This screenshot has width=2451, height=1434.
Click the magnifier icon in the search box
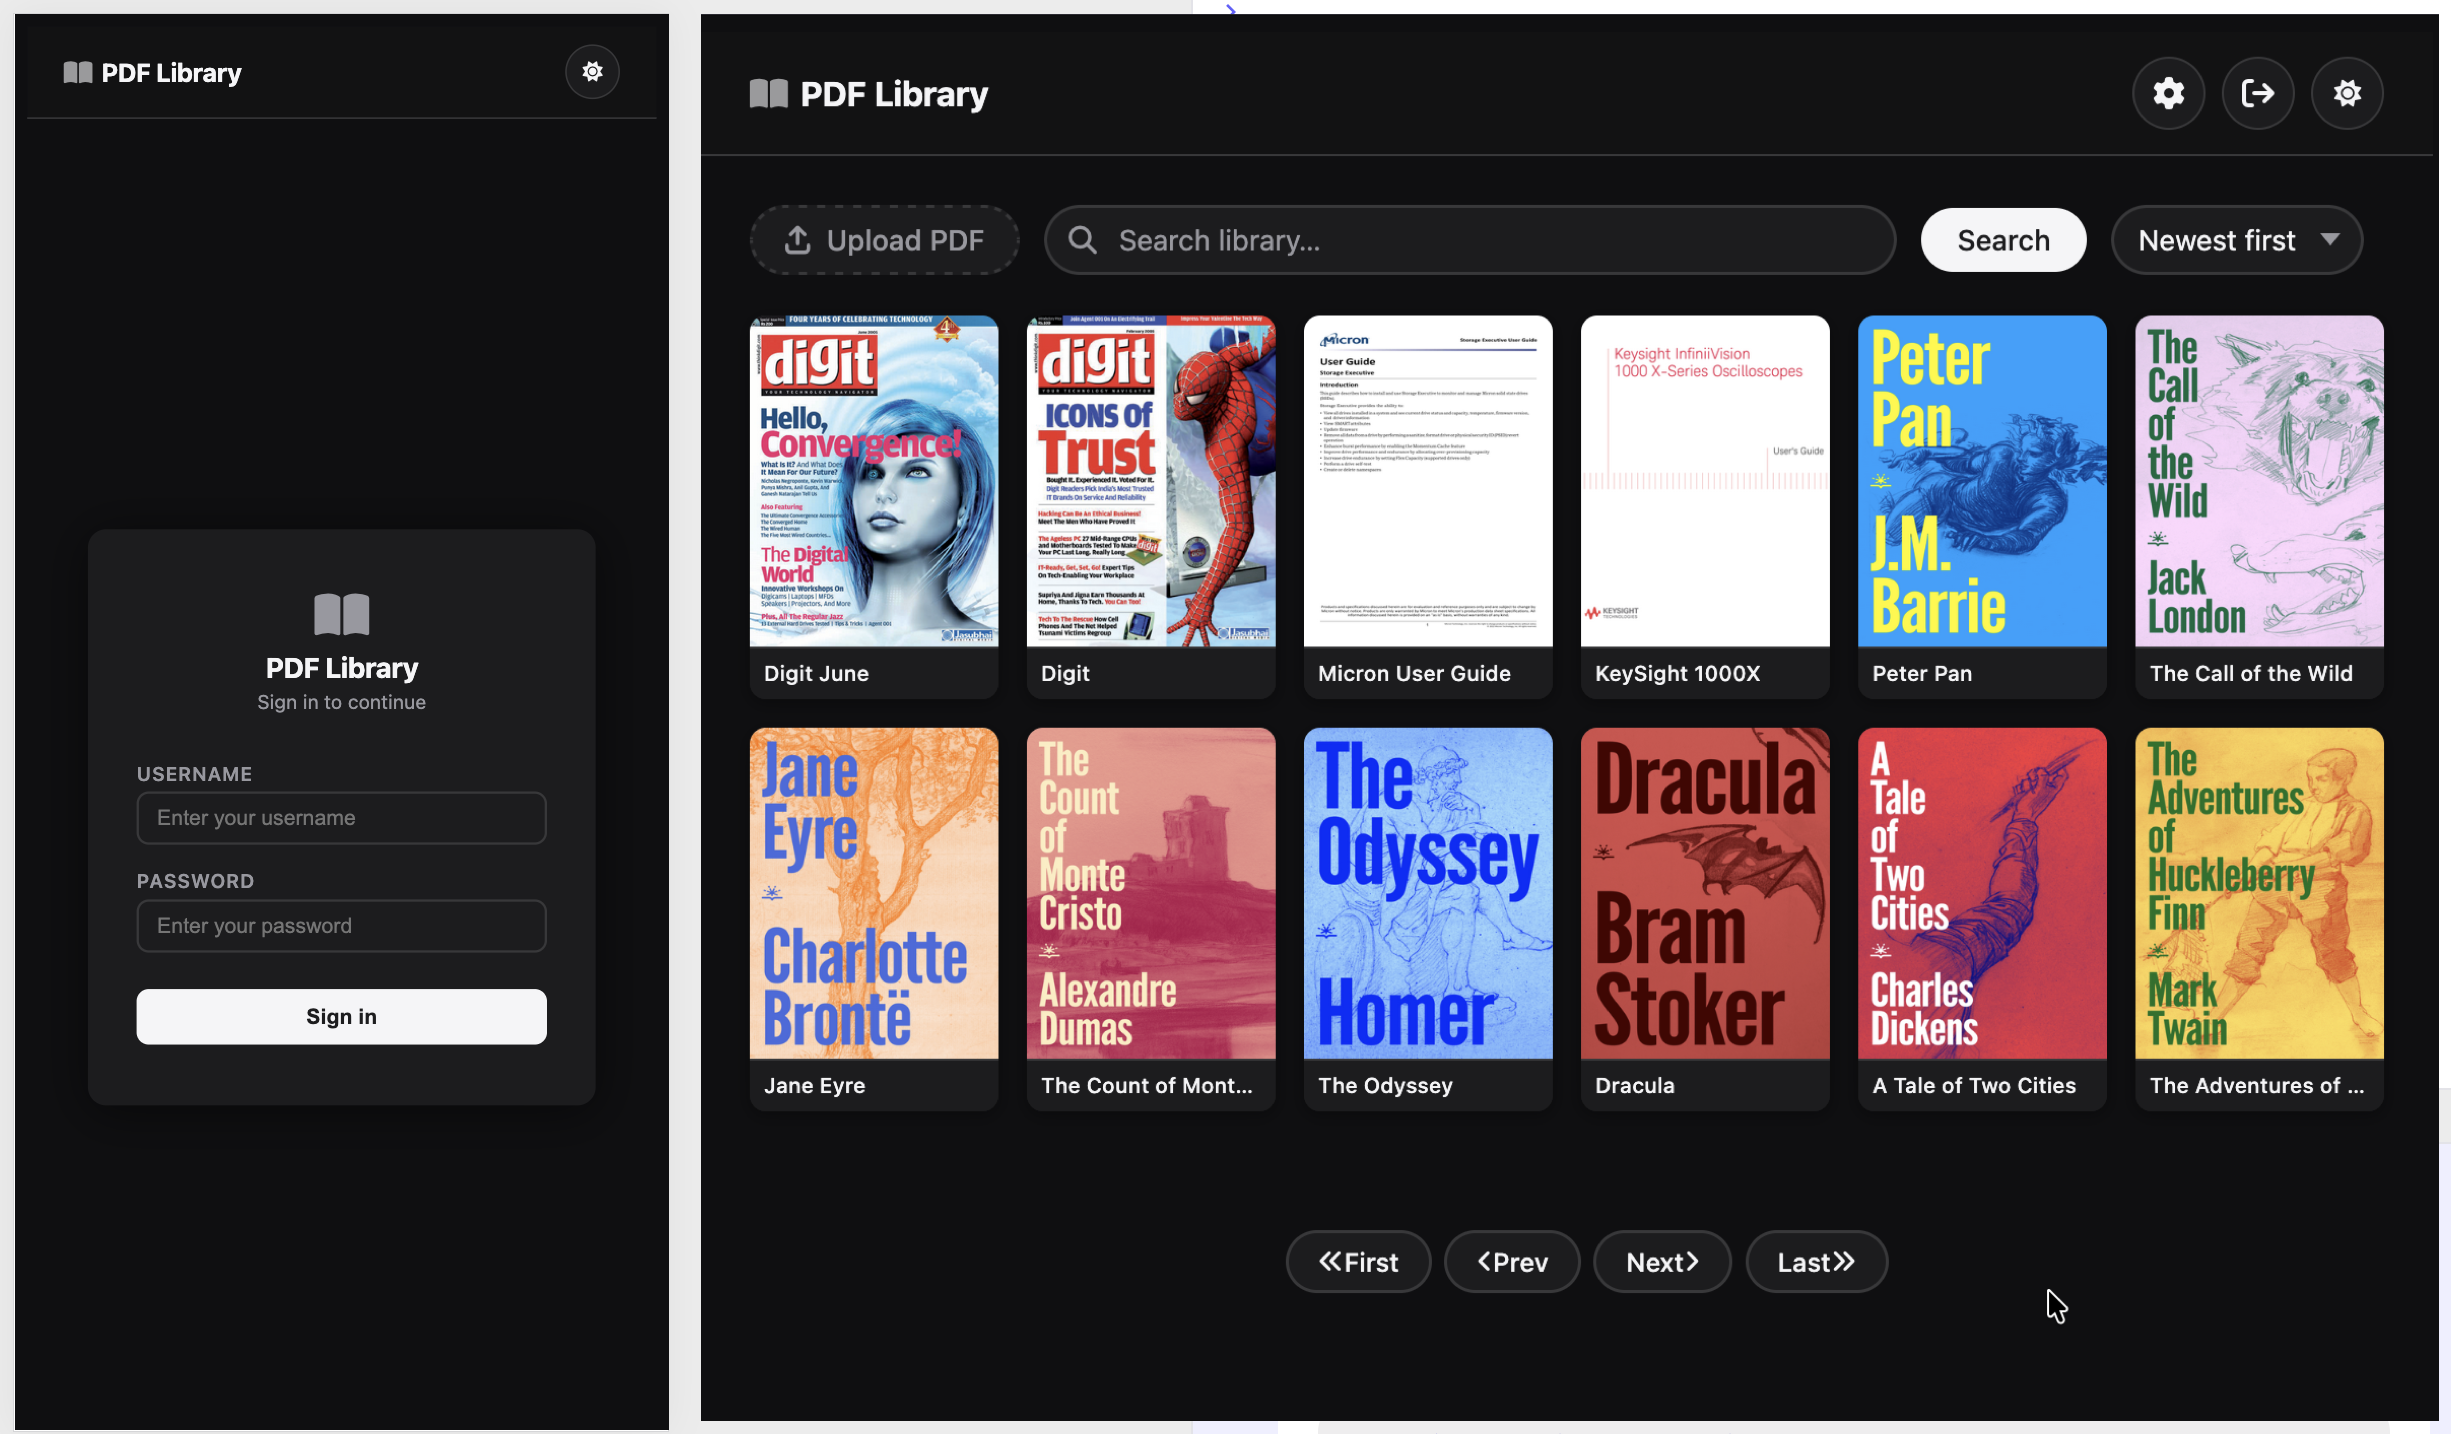(x=1082, y=240)
